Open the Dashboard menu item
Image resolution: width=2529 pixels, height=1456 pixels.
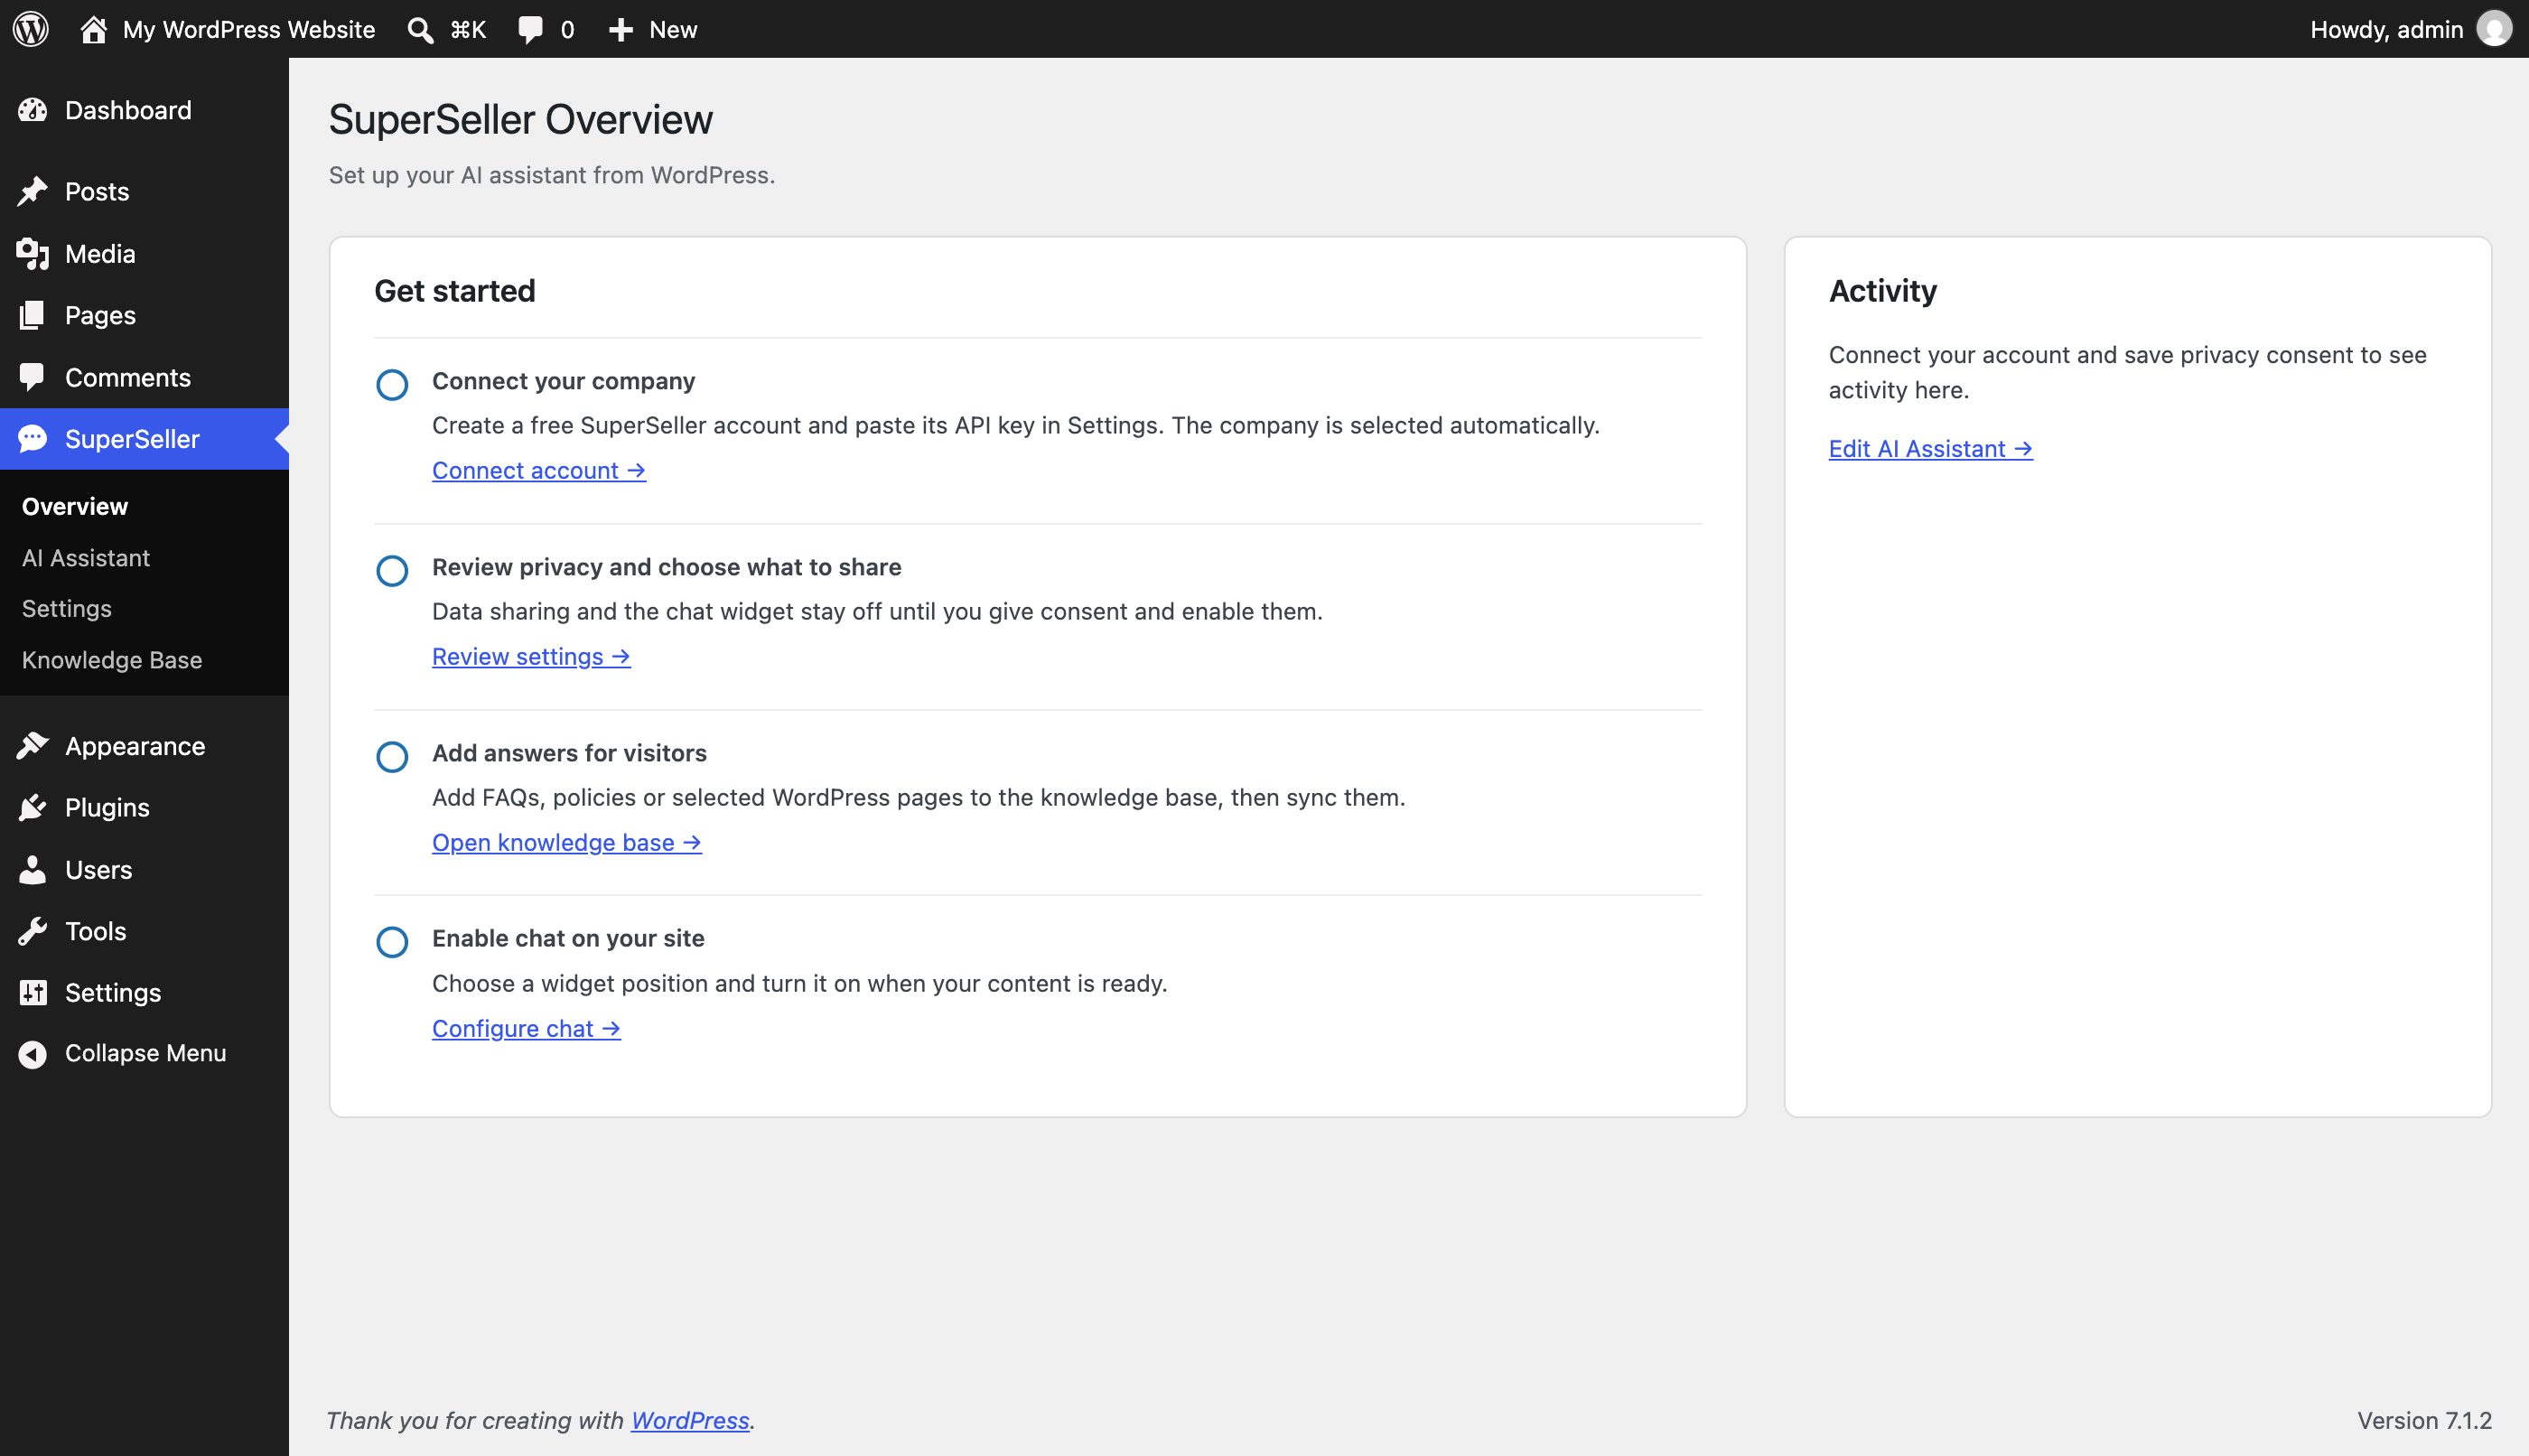pos(128,110)
